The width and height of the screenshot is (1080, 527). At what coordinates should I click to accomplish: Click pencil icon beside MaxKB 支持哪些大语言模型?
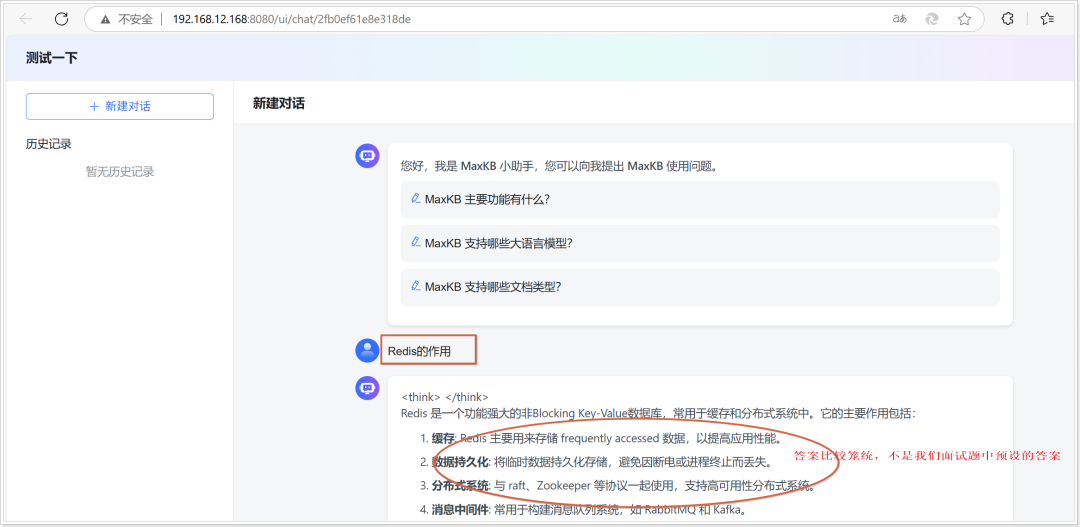[x=415, y=242]
